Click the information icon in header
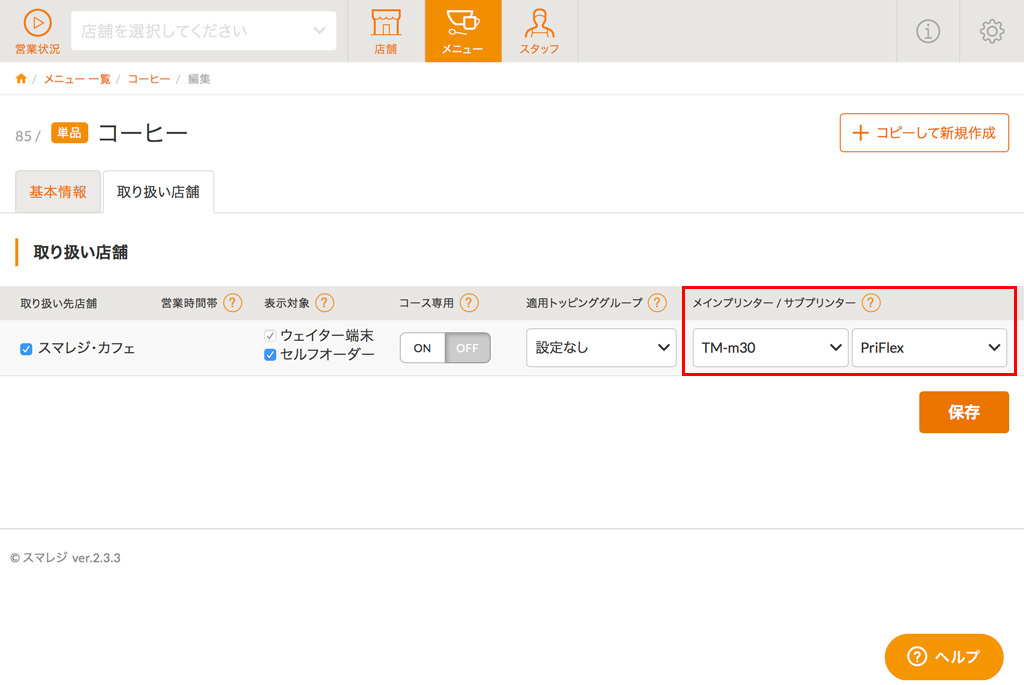1024x685 pixels. point(928,31)
